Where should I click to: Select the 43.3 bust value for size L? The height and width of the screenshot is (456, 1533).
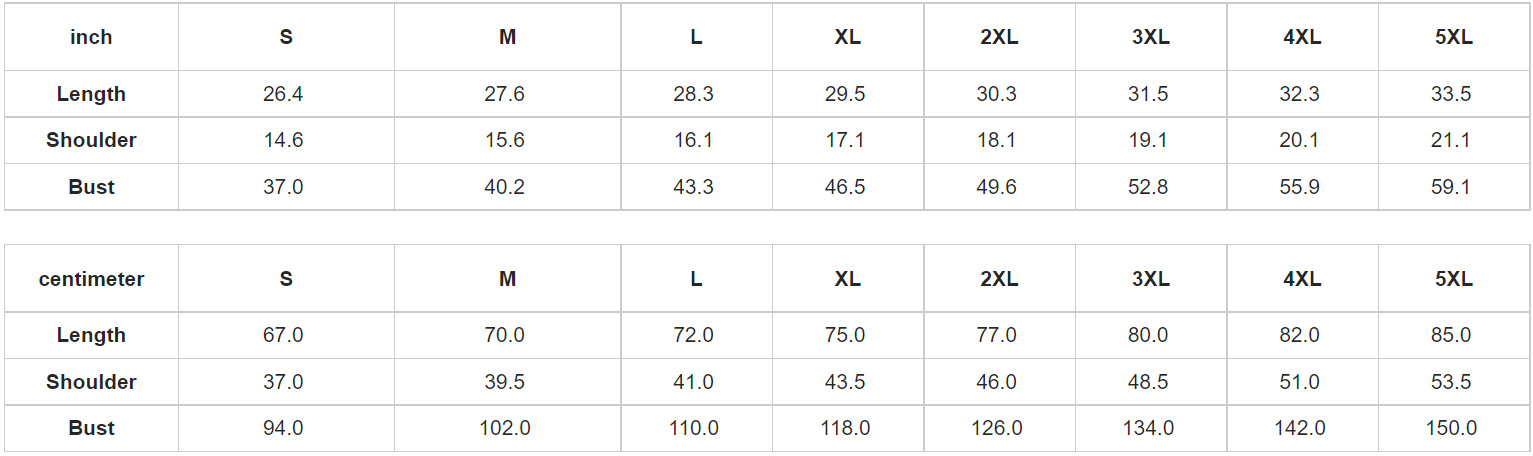pos(693,187)
